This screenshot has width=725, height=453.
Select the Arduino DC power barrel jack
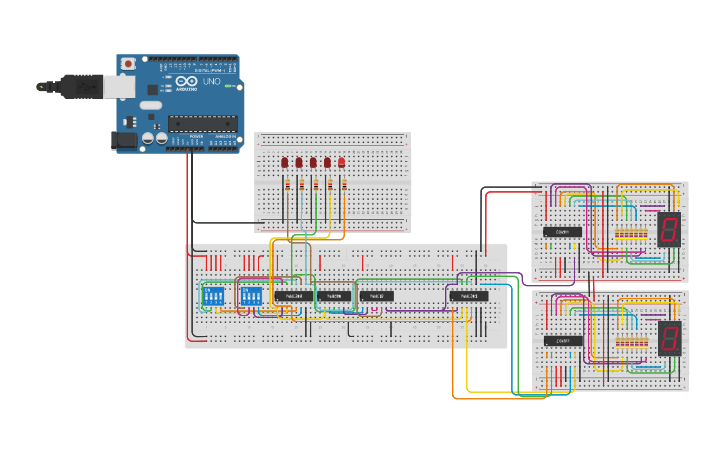[124, 141]
